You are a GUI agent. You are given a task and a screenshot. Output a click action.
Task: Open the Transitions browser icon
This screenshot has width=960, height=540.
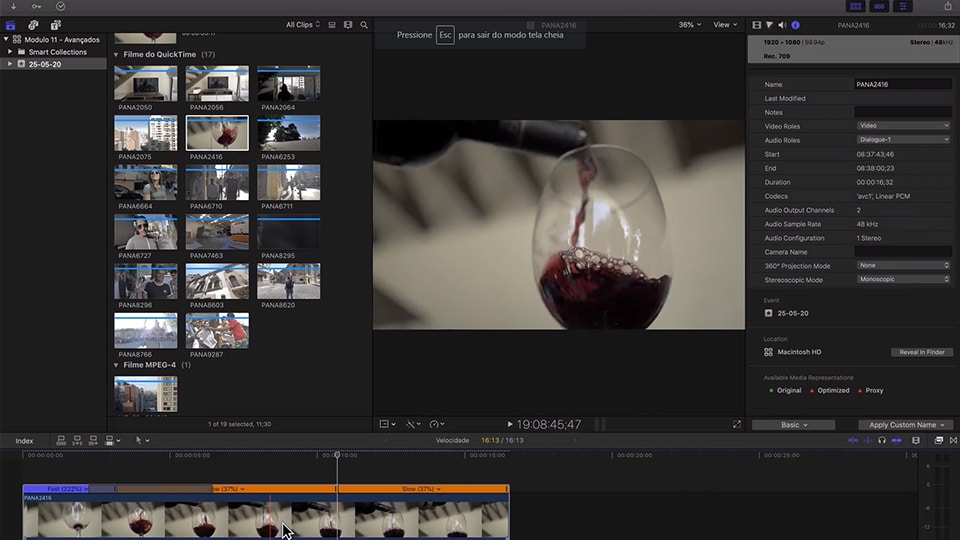(953, 440)
